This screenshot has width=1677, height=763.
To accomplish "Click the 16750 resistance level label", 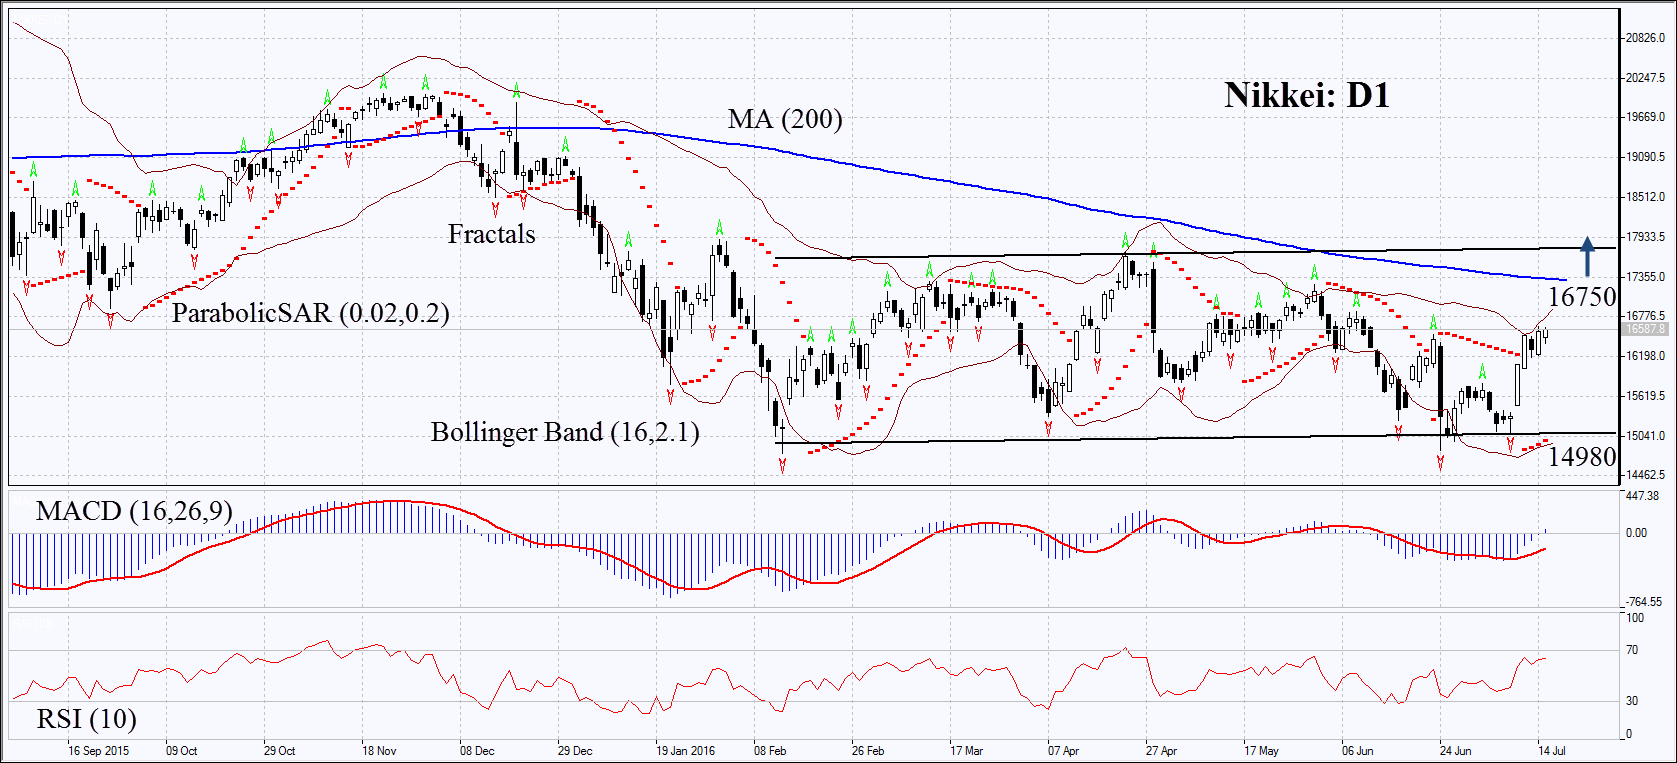I will (1582, 296).
